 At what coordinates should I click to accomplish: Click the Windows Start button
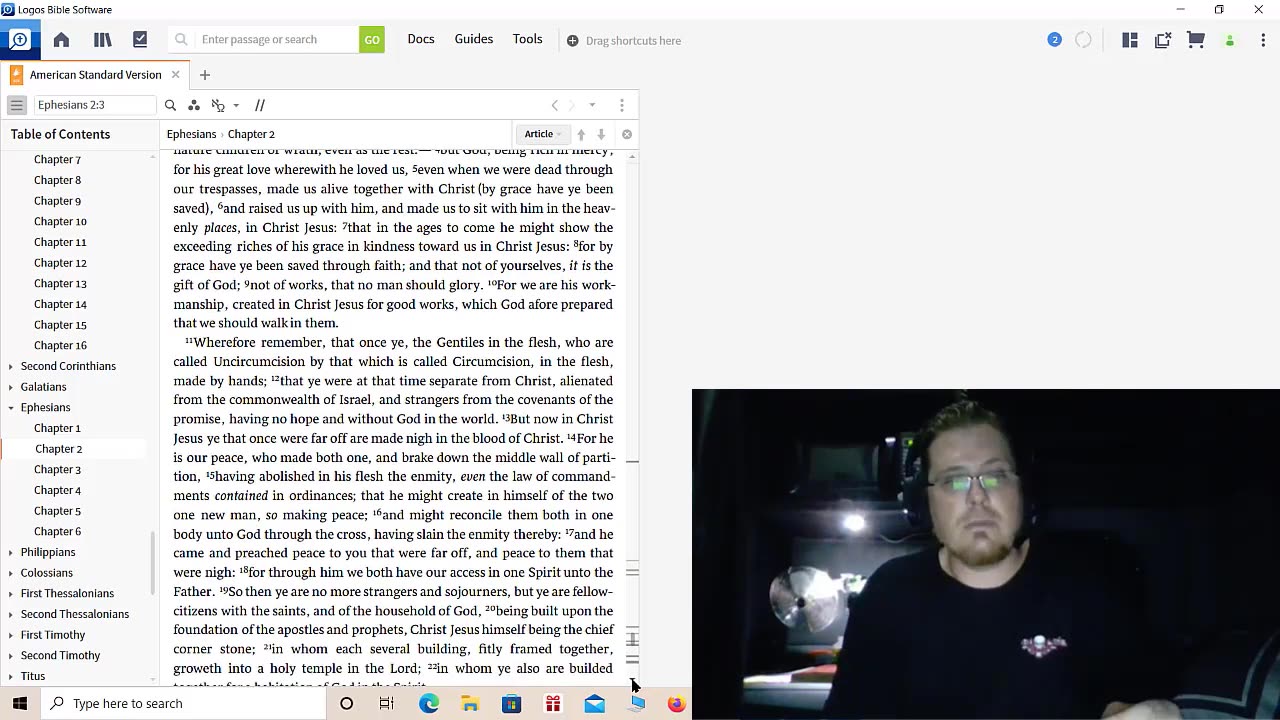(20, 704)
